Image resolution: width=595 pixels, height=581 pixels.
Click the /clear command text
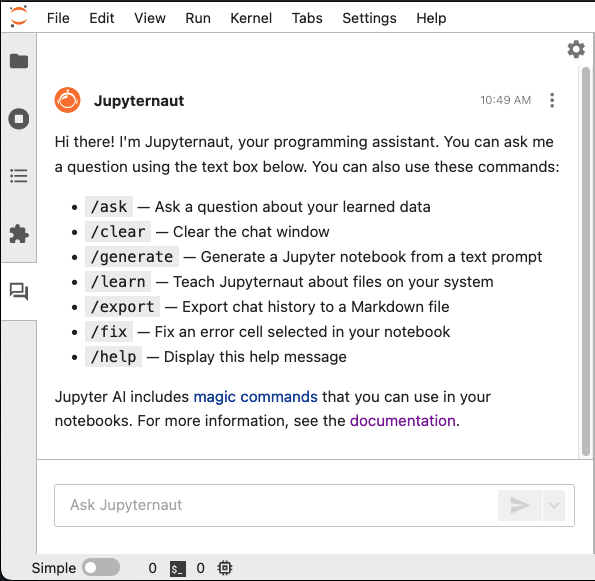click(x=118, y=232)
